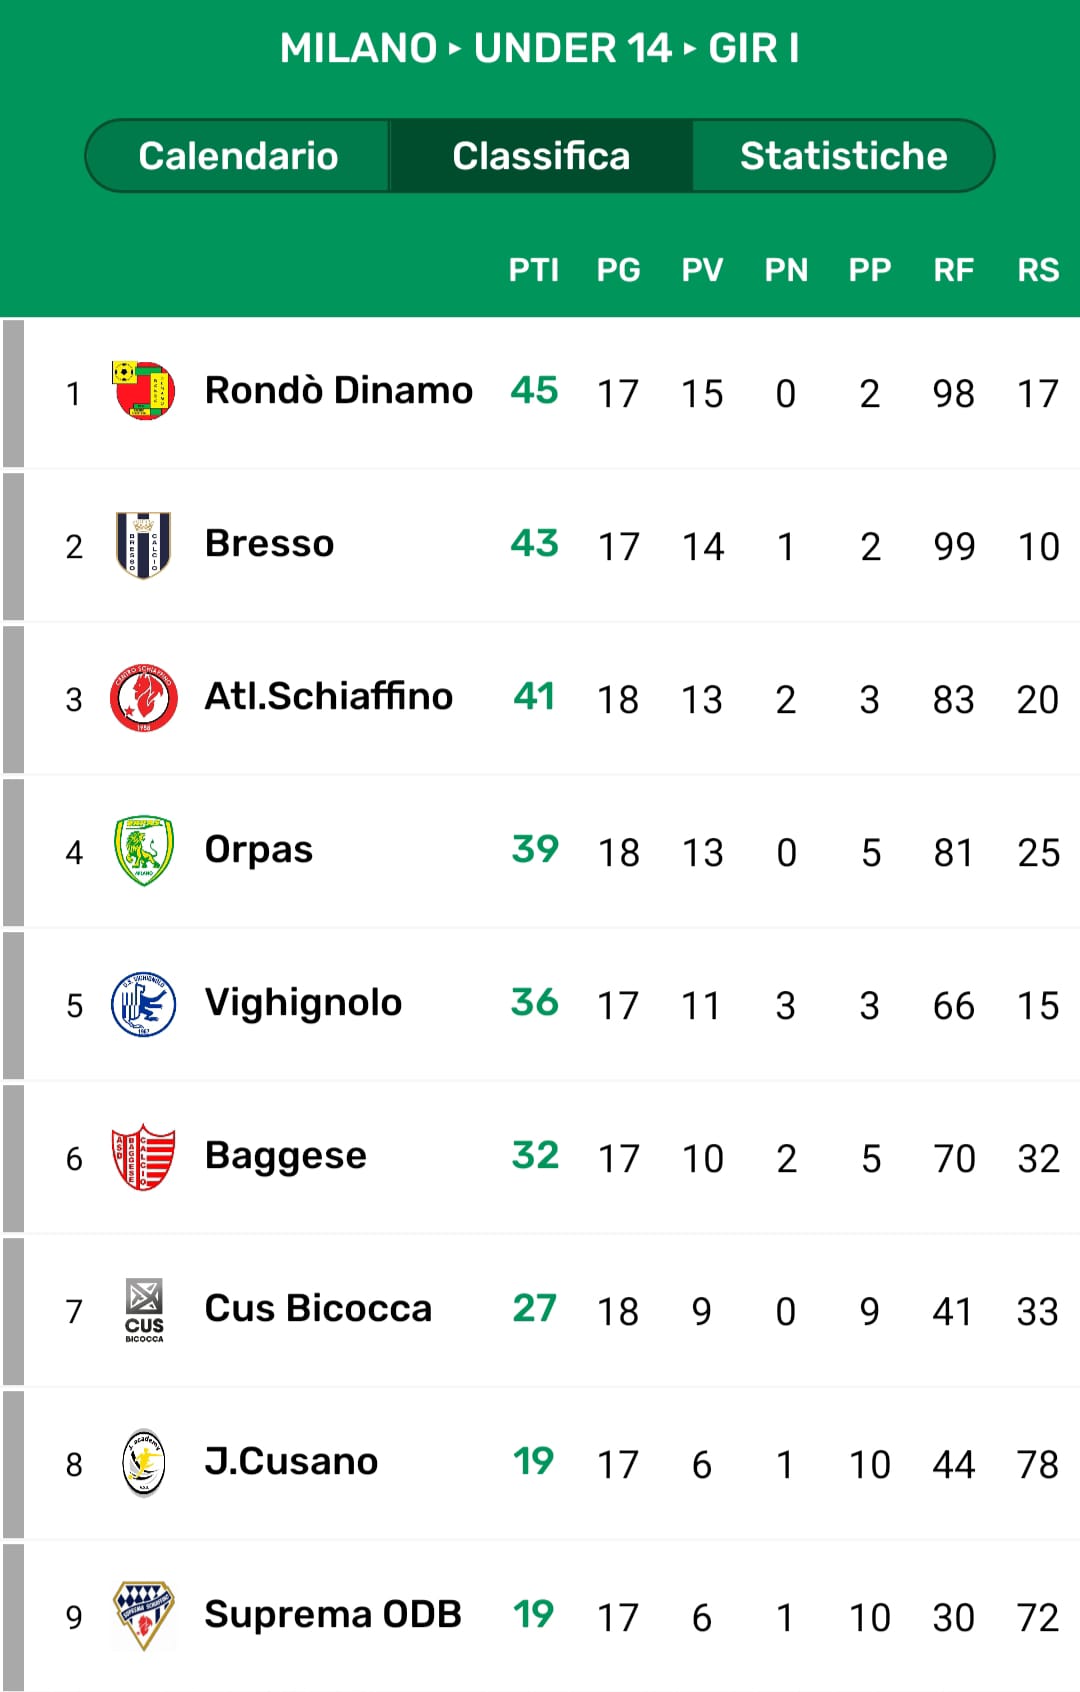
Task: Tap UNDER 14 in the breadcrumb
Action: (572, 48)
